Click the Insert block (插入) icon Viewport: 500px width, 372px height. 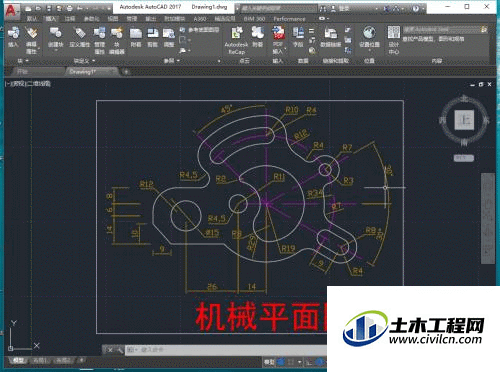(13, 37)
